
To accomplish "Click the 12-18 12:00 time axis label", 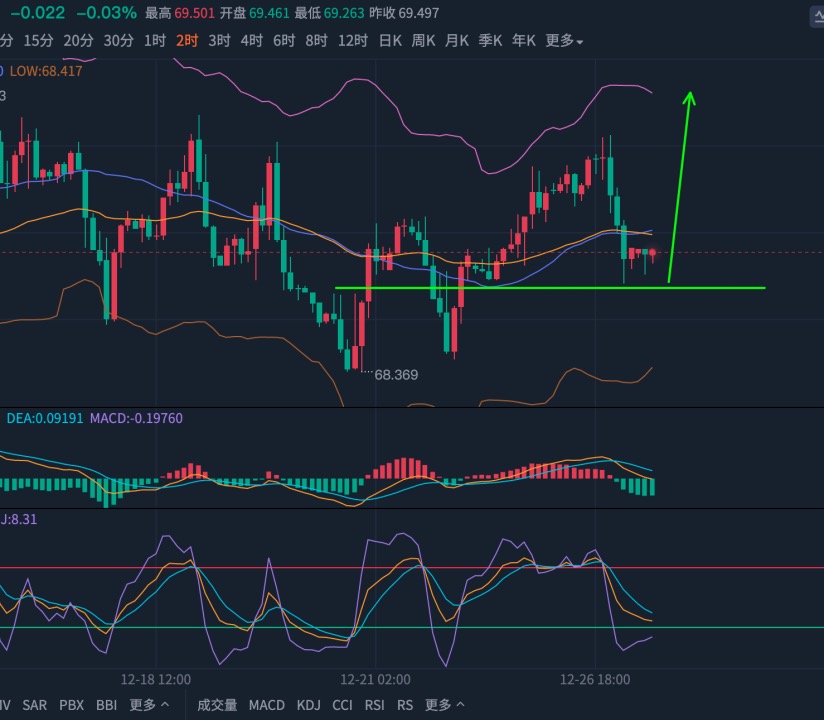I will [156, 680].
